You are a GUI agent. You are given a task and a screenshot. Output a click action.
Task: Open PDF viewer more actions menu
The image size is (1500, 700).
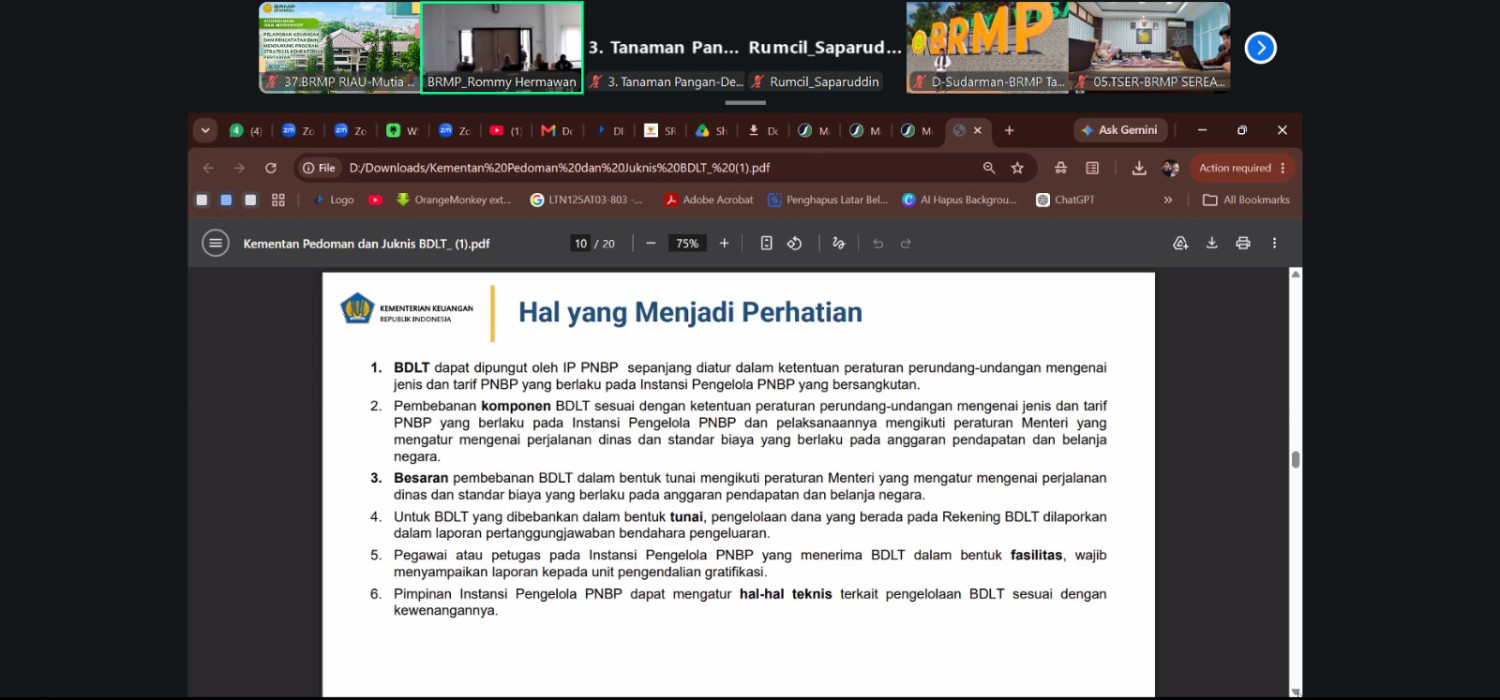point(1274,243)
